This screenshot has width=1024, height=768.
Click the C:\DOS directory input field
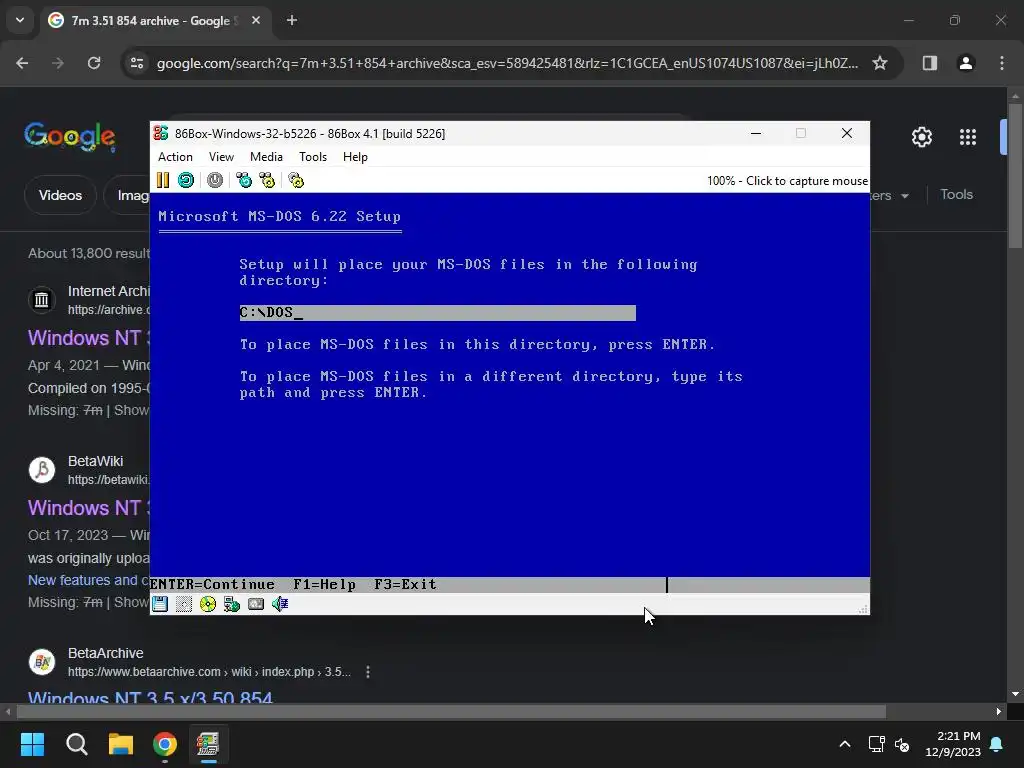(x=438, y=313)
